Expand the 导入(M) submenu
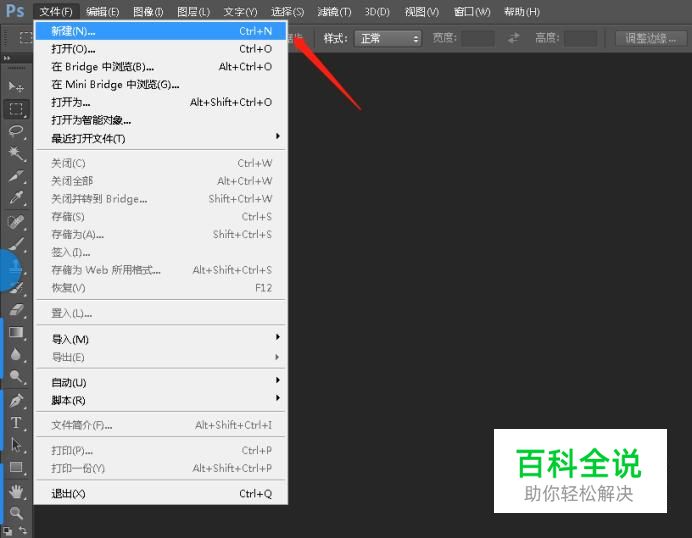 click(161, 339)
